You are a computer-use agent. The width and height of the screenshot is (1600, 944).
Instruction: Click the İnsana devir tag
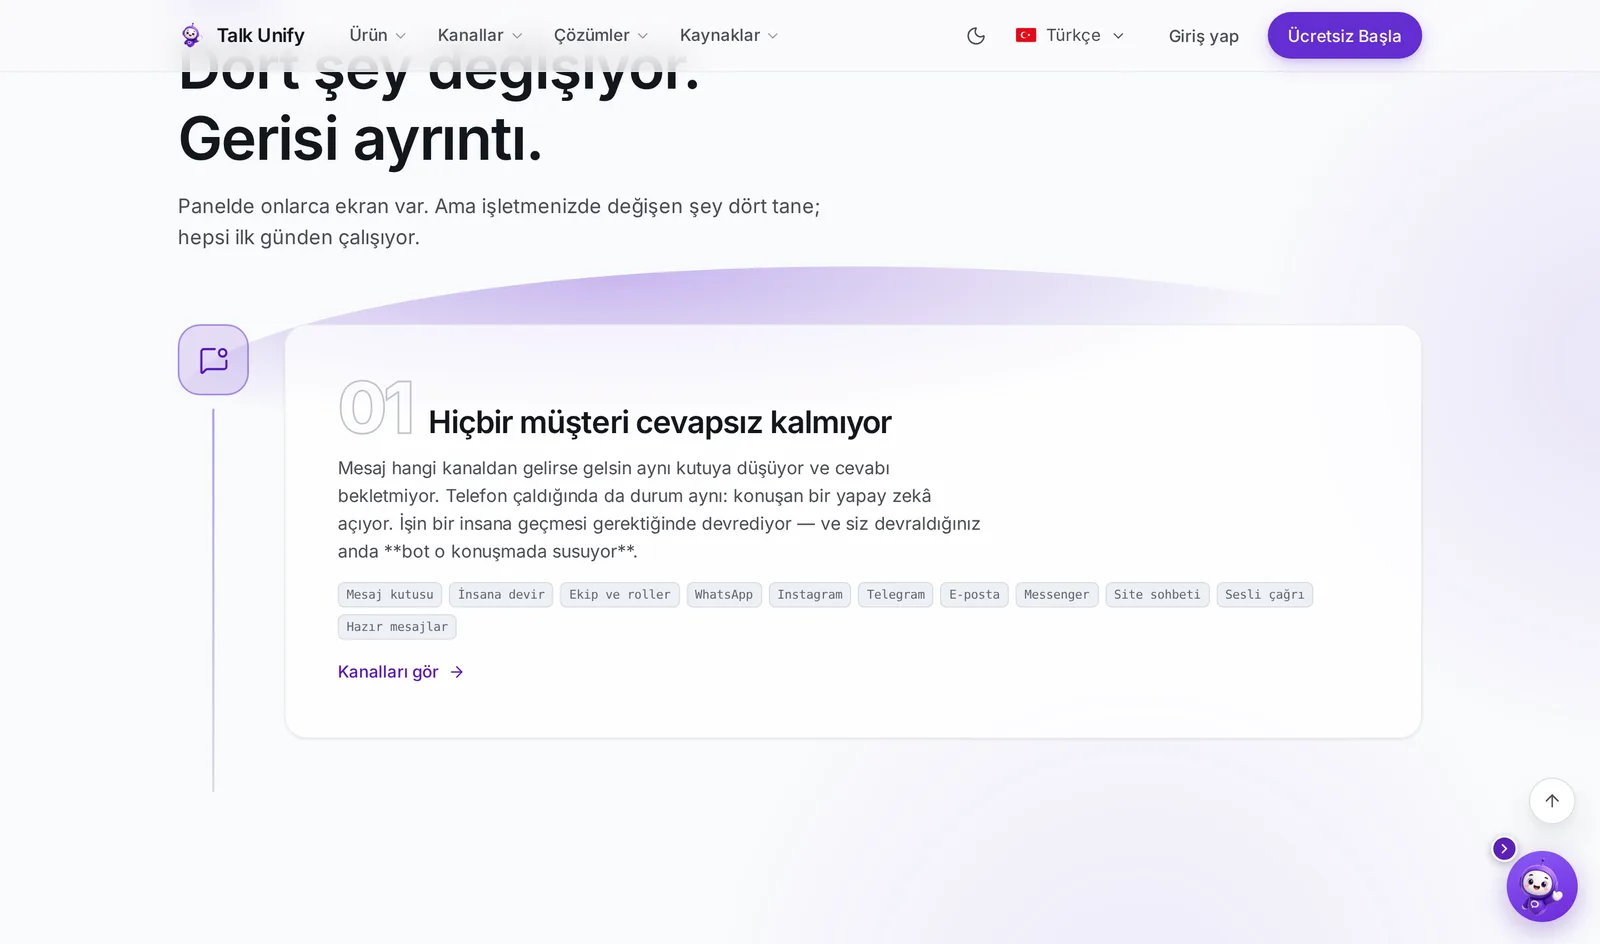501,595
